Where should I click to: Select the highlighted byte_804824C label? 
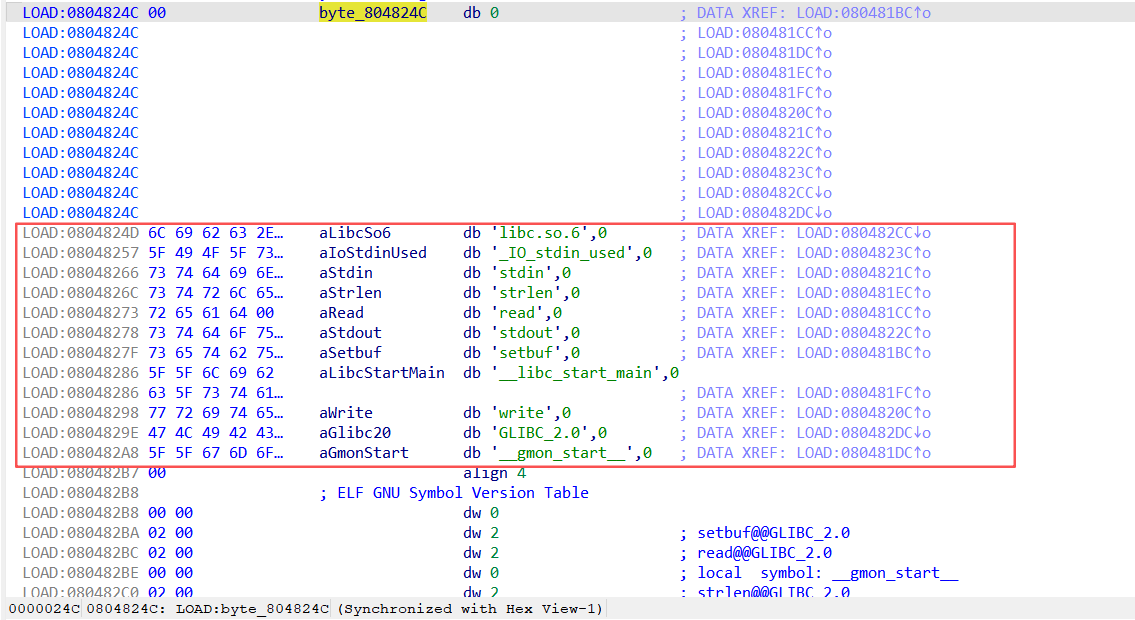click(x=373, y=13)
